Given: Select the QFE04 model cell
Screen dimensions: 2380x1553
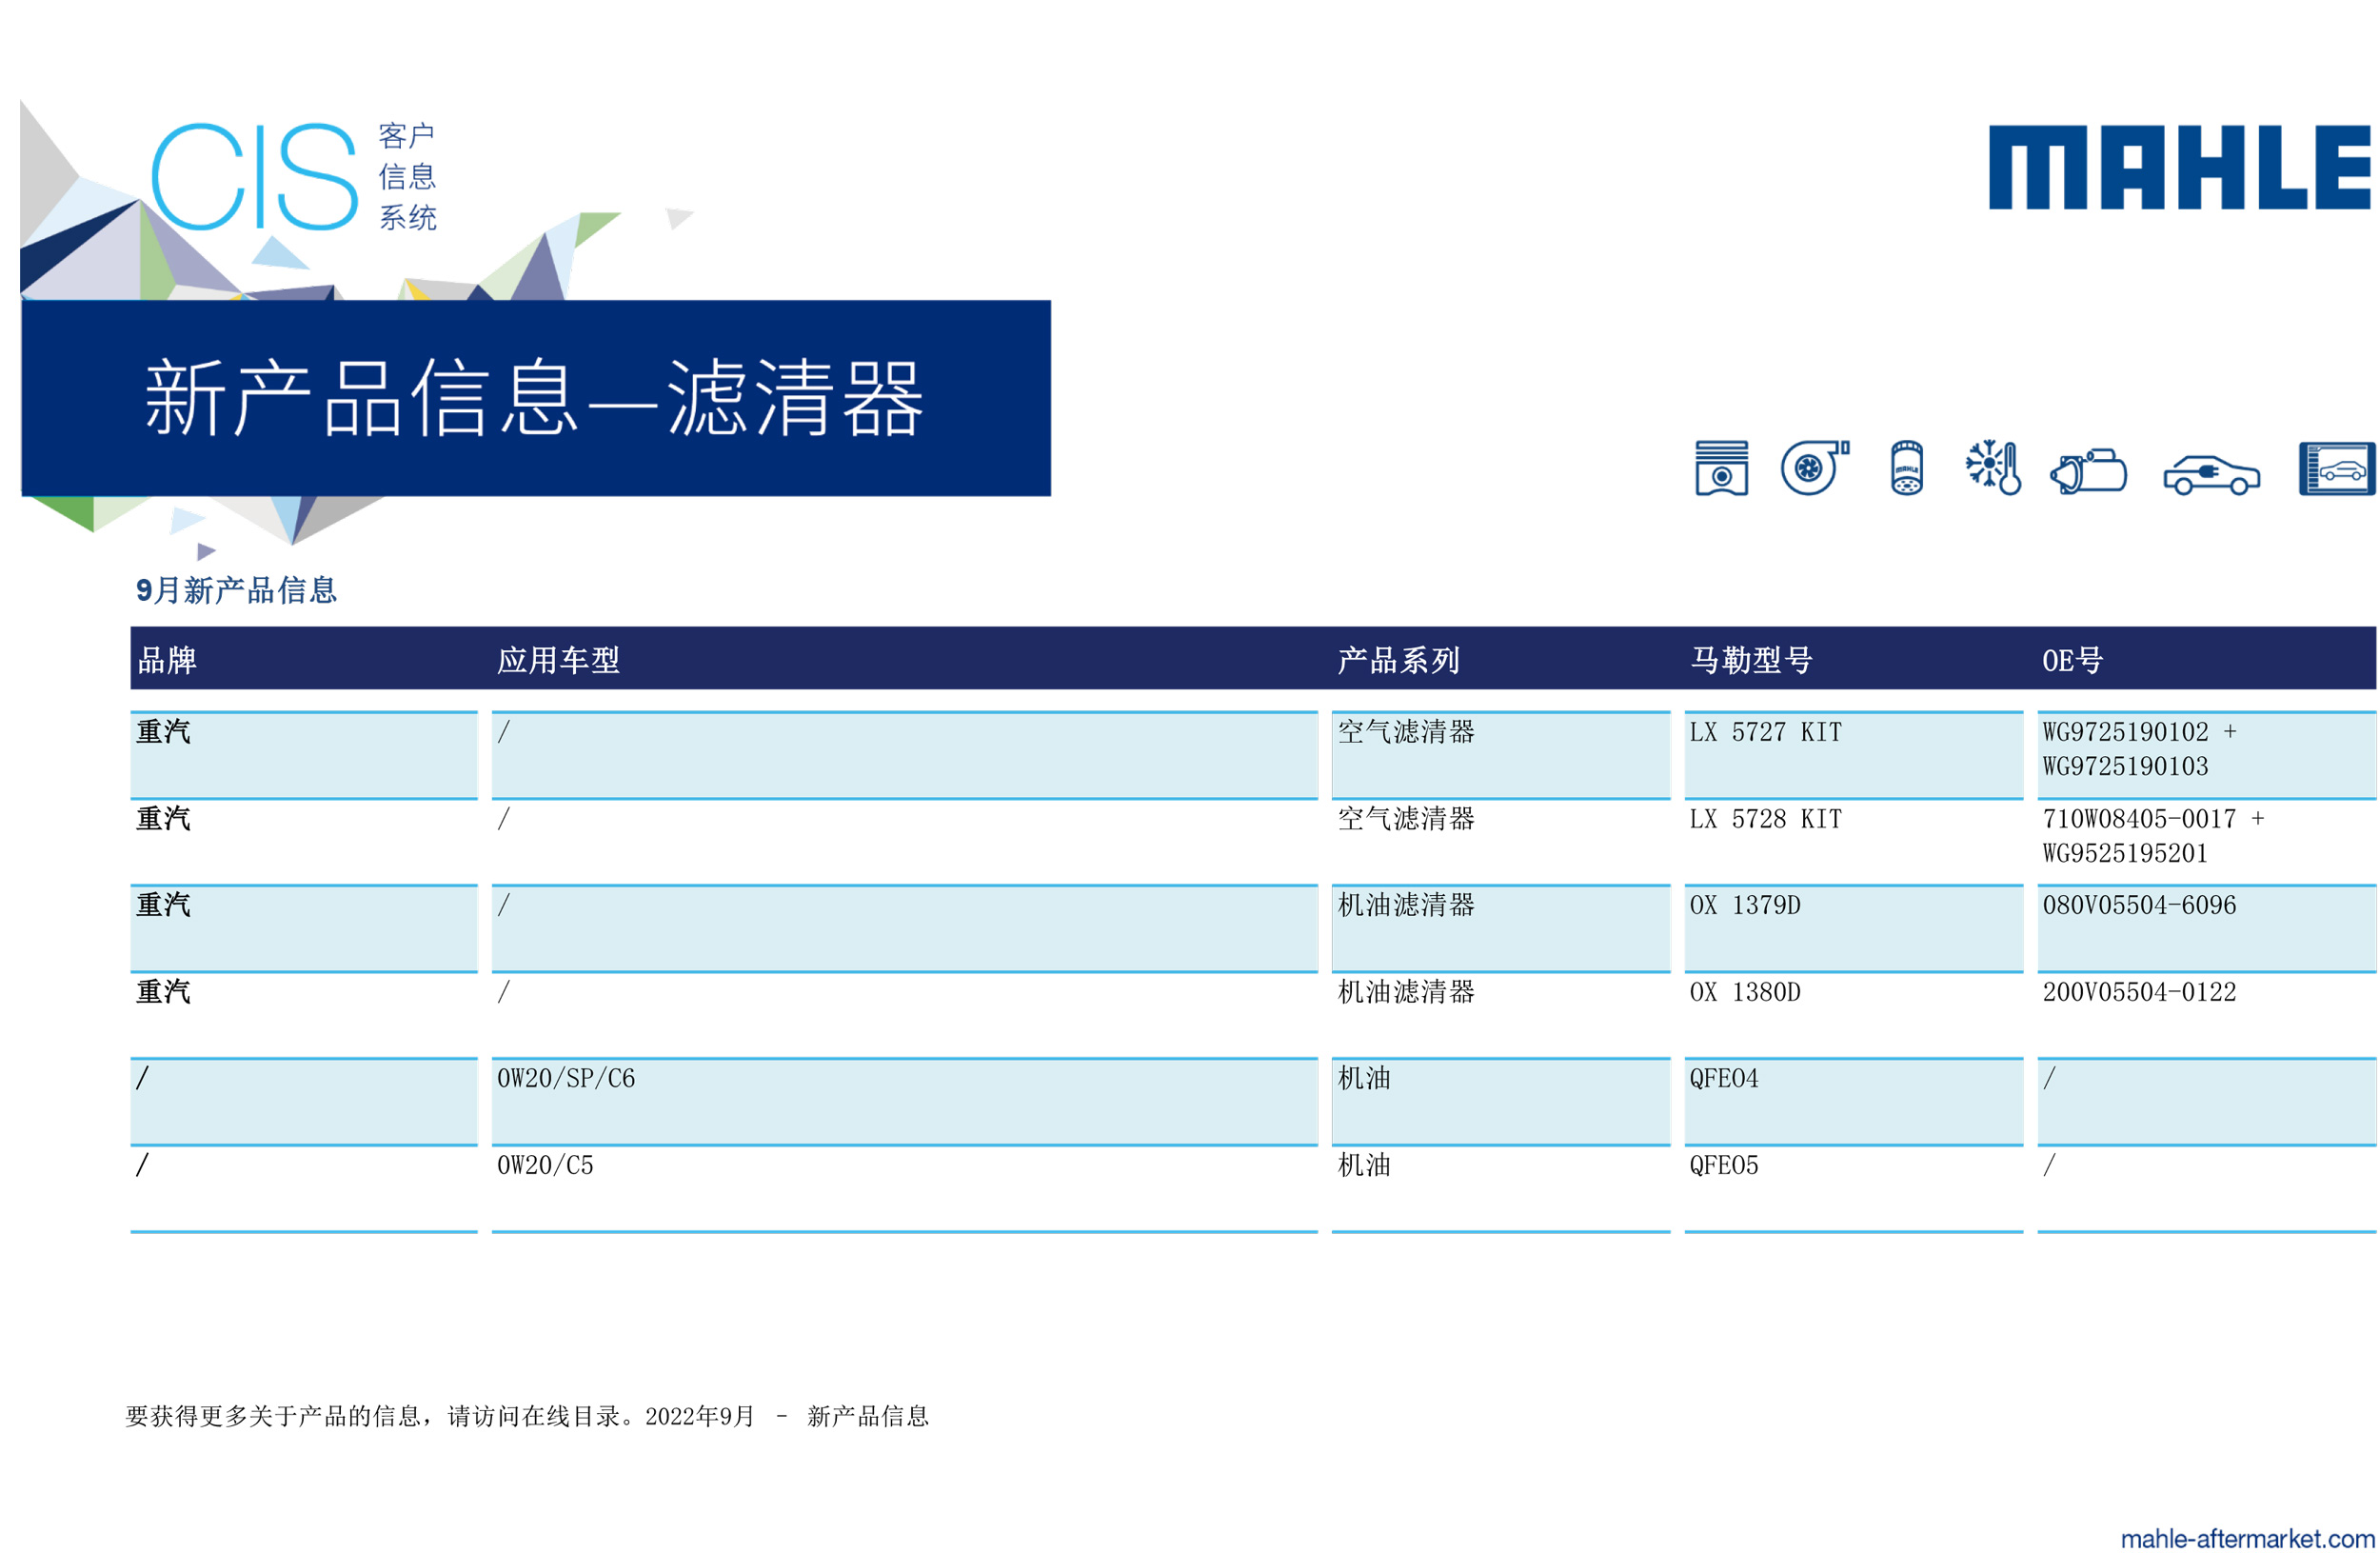Looking at the screenshot, I should 1853,1101.
